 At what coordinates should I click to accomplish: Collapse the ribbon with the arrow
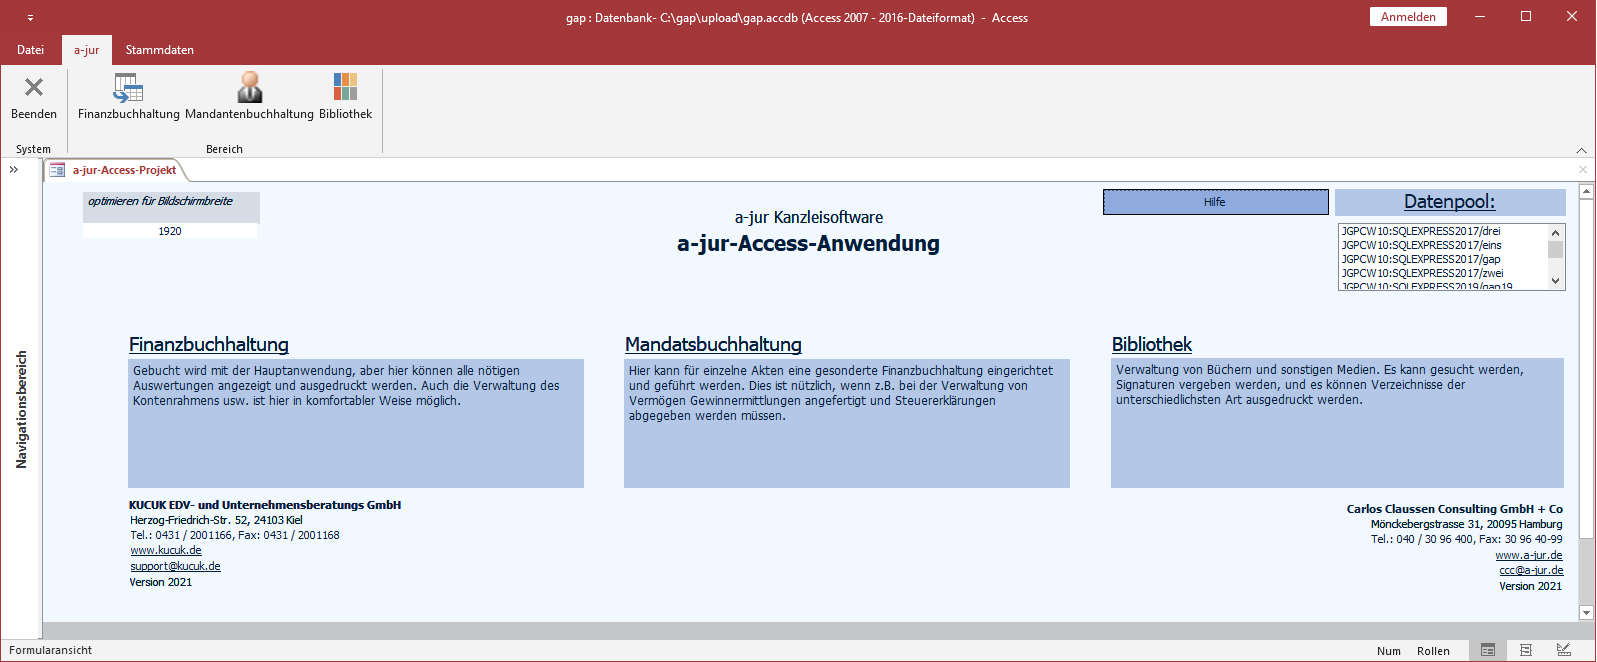(1581, 150)
